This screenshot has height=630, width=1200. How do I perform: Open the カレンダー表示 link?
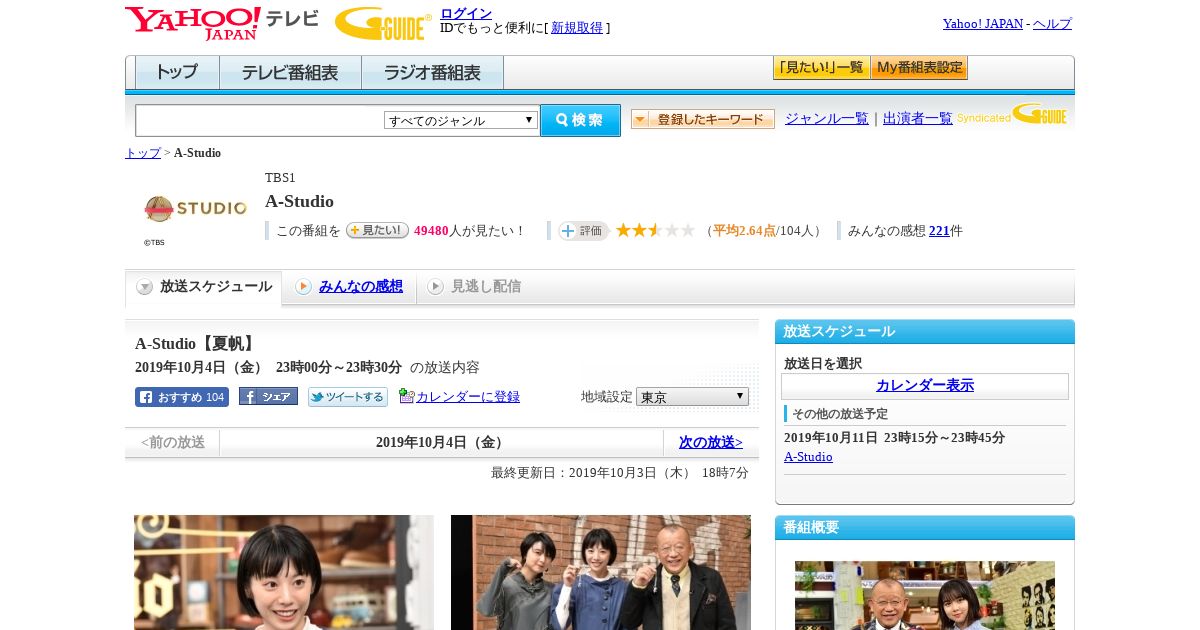tap(925, 386)
